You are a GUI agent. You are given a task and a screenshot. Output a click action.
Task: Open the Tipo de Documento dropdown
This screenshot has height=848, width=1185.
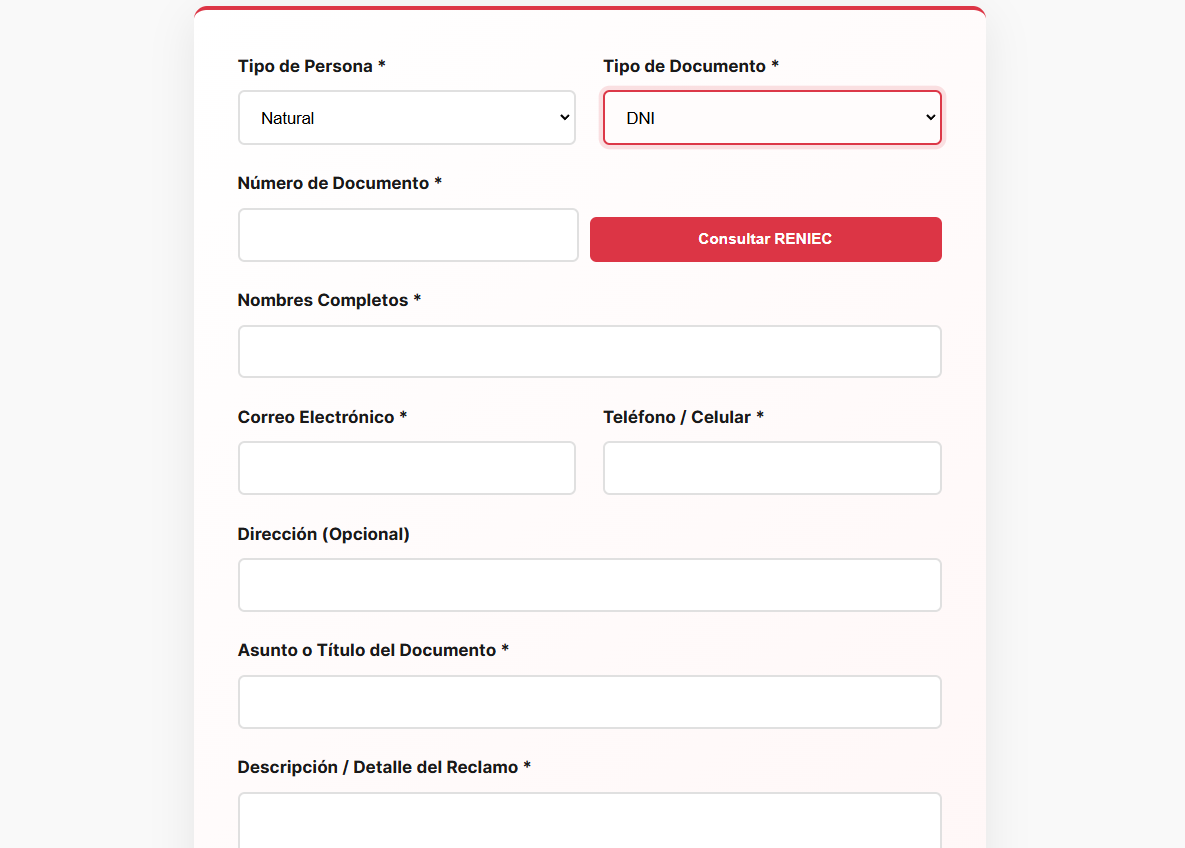(x=771, y=118)
